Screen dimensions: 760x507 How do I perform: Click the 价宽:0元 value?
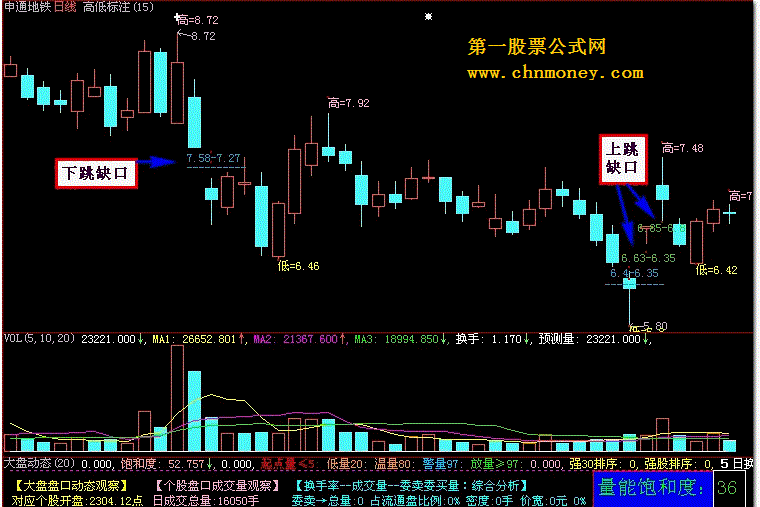click(x=543, y=500)
